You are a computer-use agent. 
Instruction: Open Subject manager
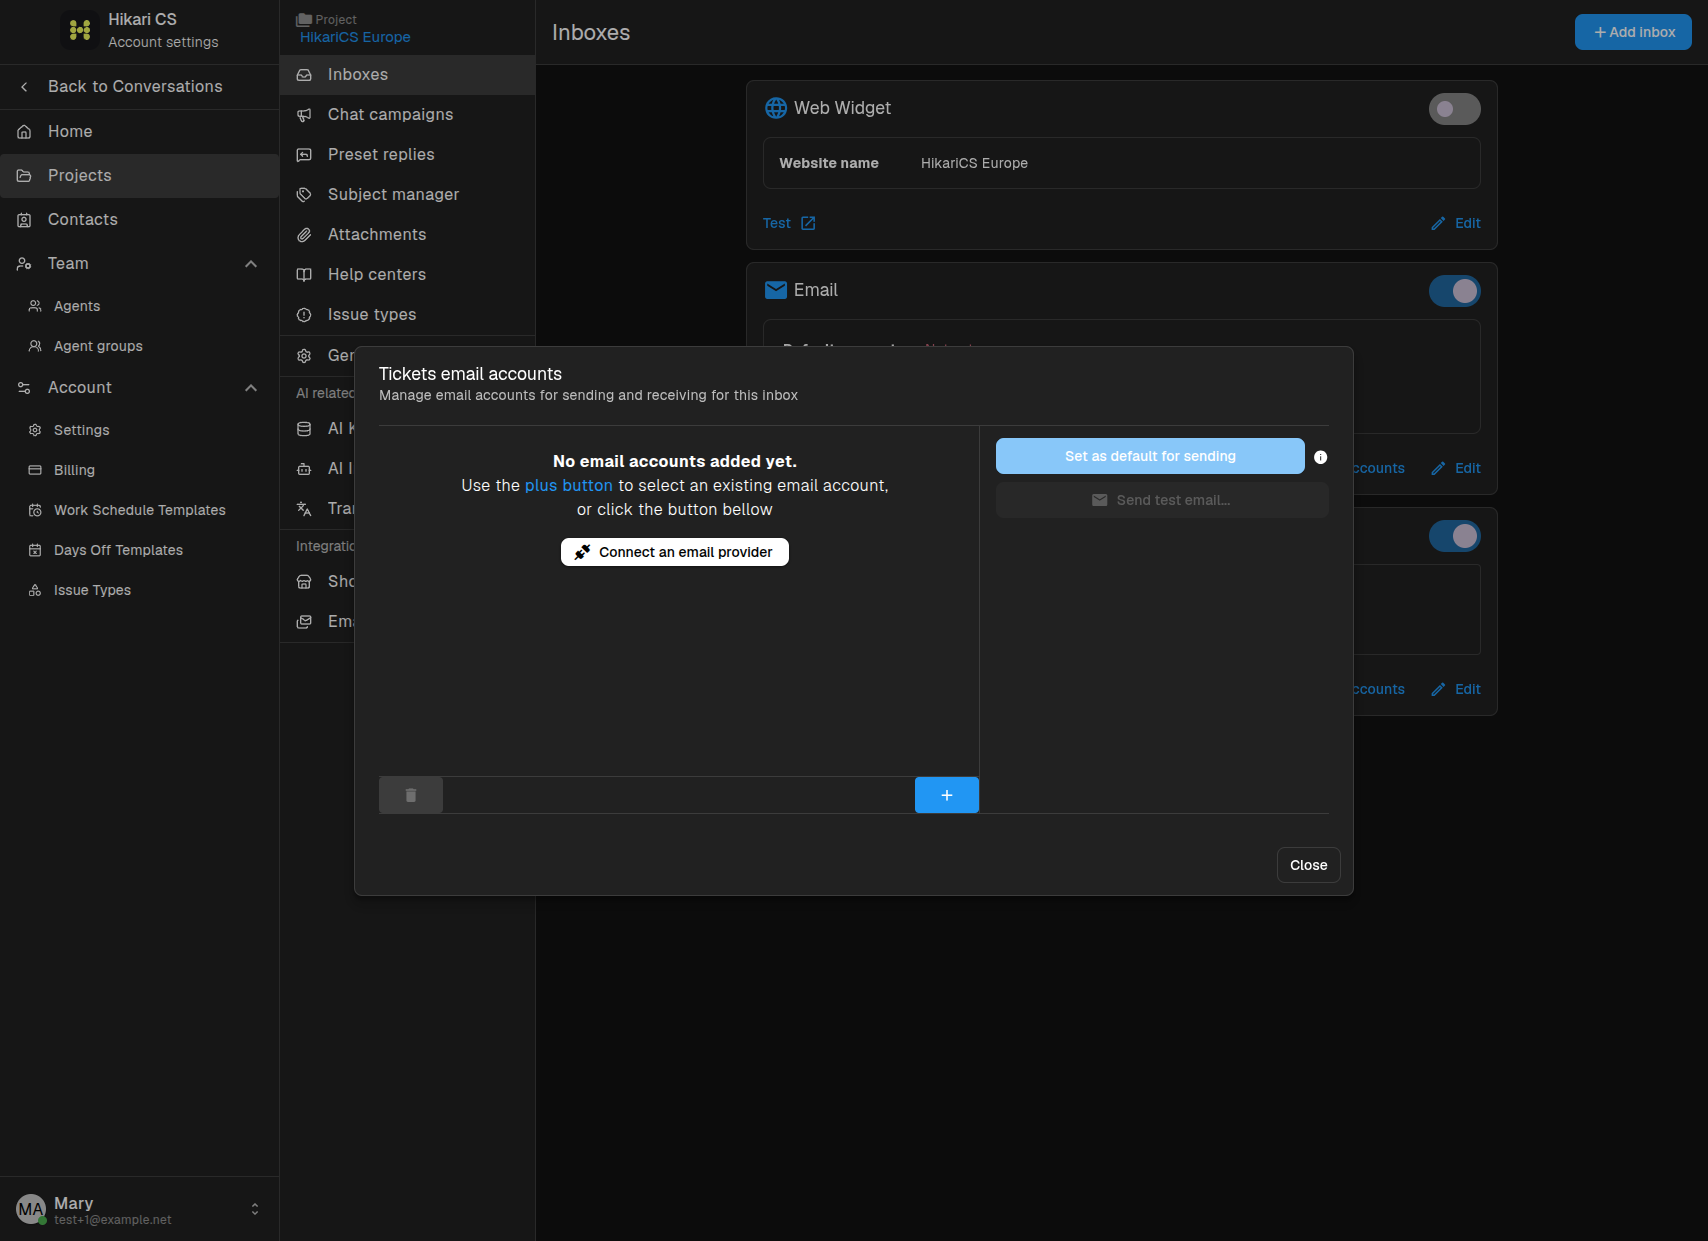[407, 195]
